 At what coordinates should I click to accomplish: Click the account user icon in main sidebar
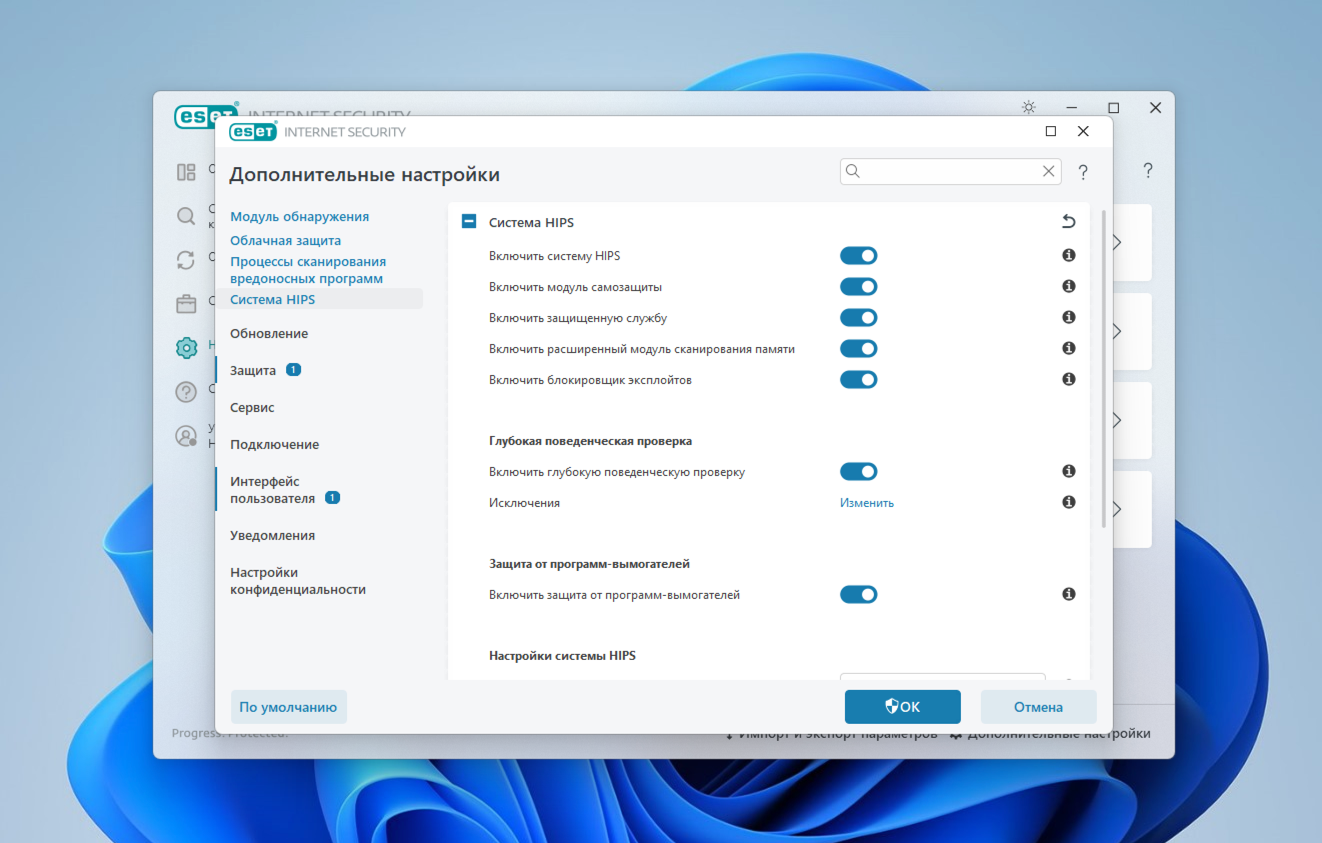click(186, 436)
